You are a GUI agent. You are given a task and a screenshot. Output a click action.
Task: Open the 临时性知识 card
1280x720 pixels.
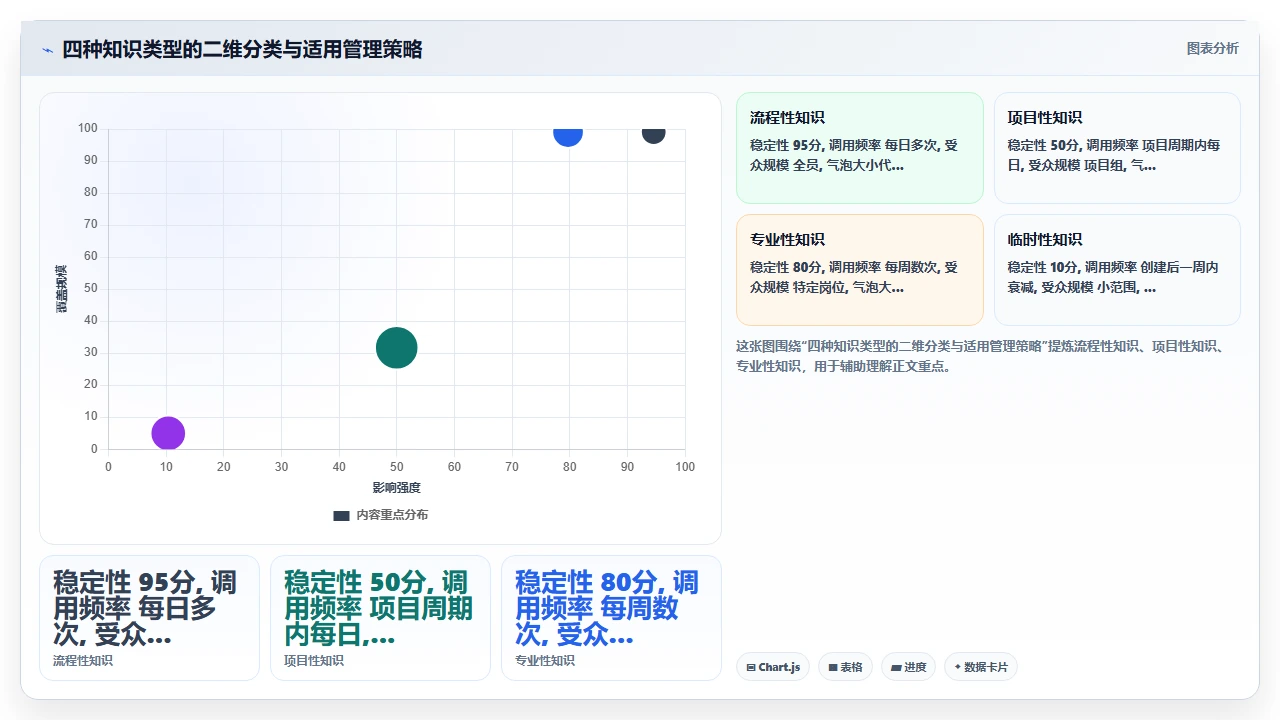[1117, 270]
